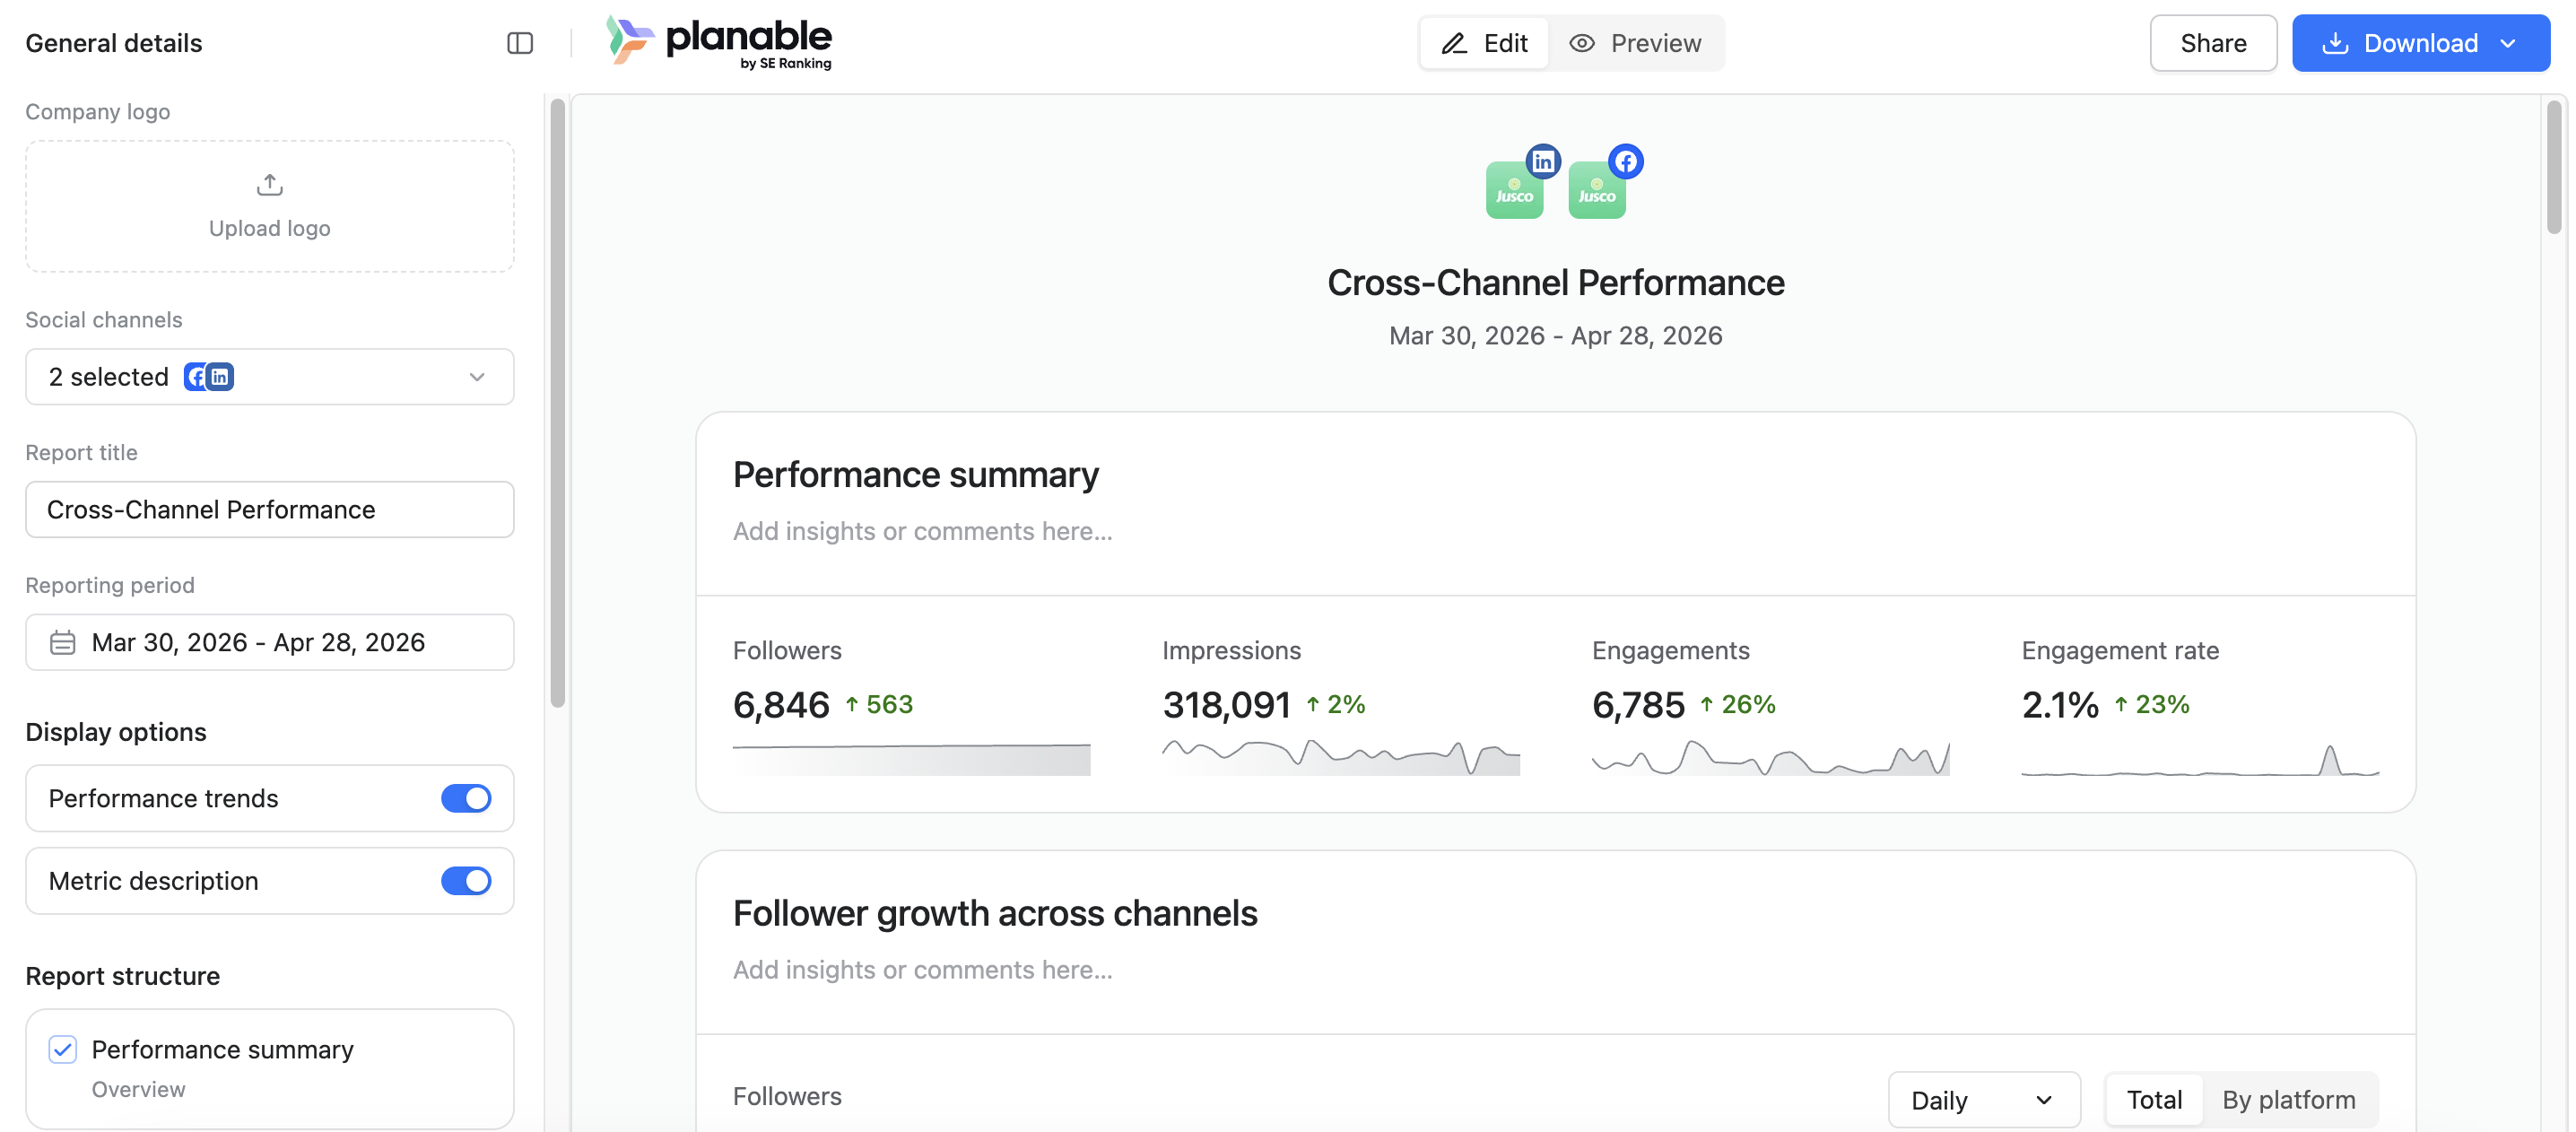Viewport: 2576px width, 1132px height.
Task: Expand the Social channels dropdown
Action: pos(270,377)
